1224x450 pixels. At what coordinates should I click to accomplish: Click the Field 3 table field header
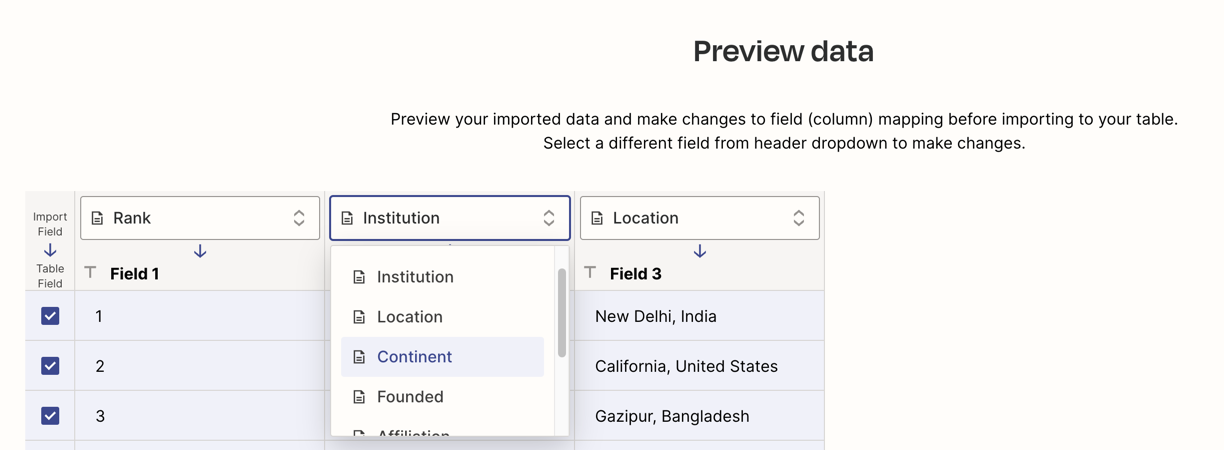point(635,274)
